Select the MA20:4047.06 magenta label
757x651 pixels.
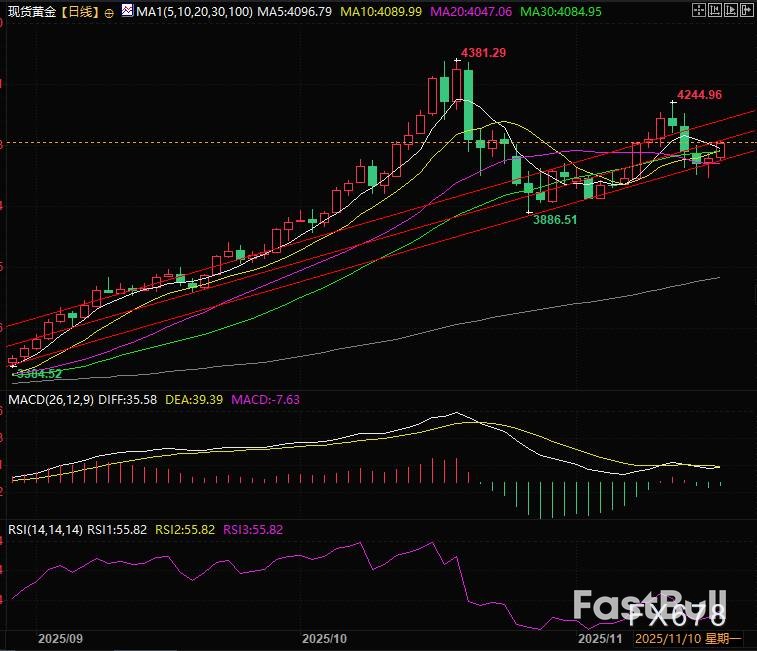point(470,12)
